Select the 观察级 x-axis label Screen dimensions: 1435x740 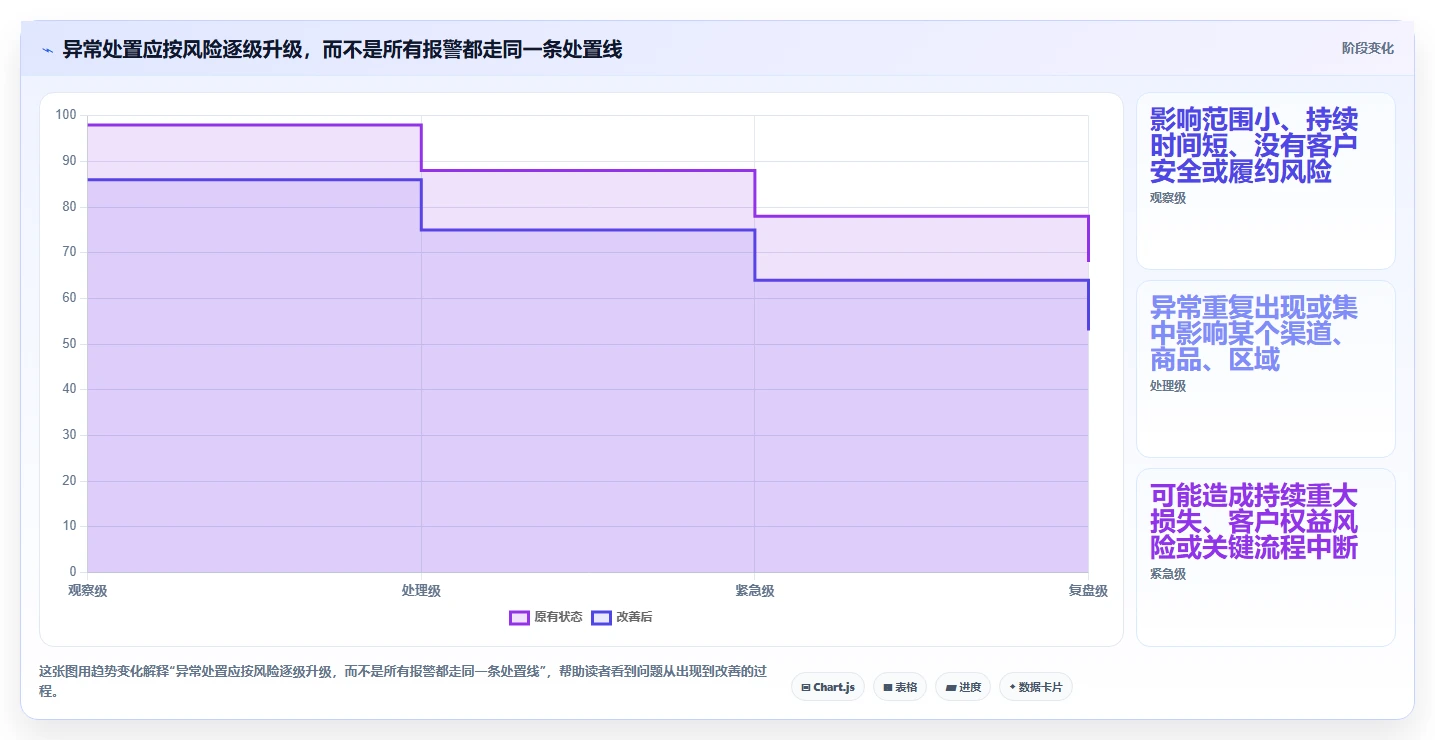click(88, 591)
